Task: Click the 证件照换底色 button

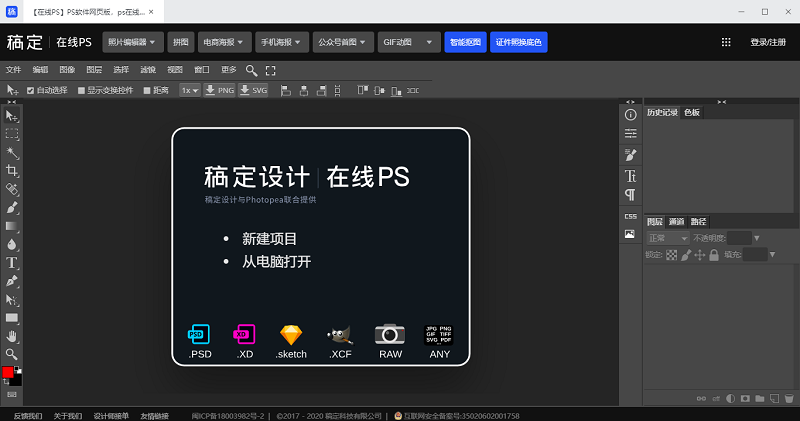Action: (x=519, y=42)
